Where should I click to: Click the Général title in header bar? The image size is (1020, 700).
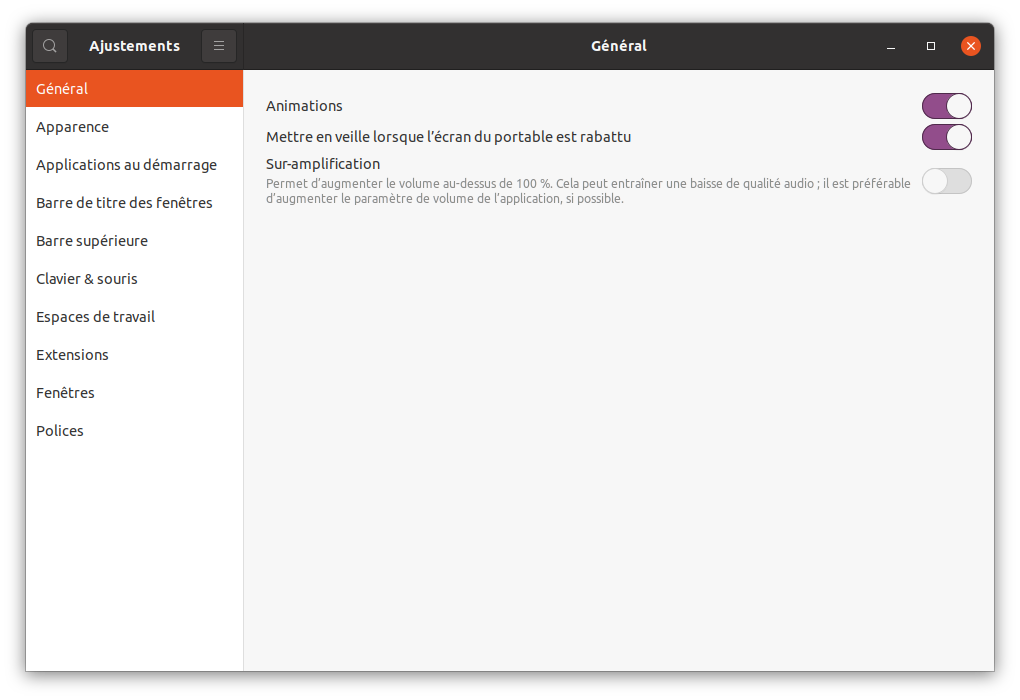(619, 46)
